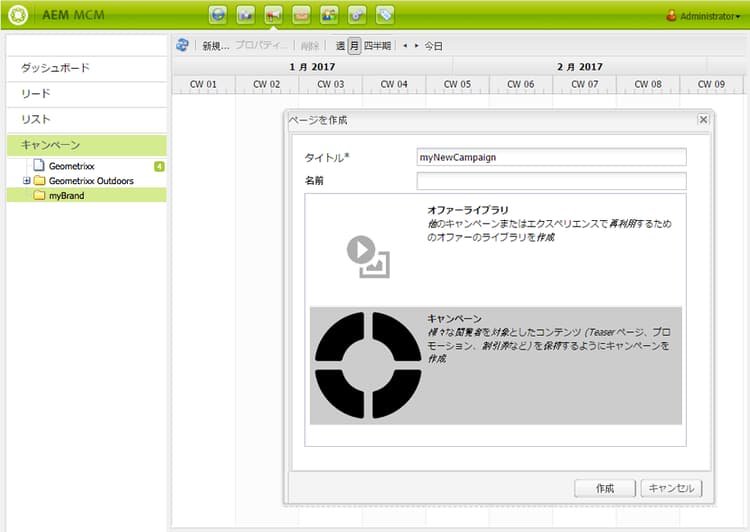The image size is (750, 532).
Task: Click the キャンセル button
Action: click(671, 488)
